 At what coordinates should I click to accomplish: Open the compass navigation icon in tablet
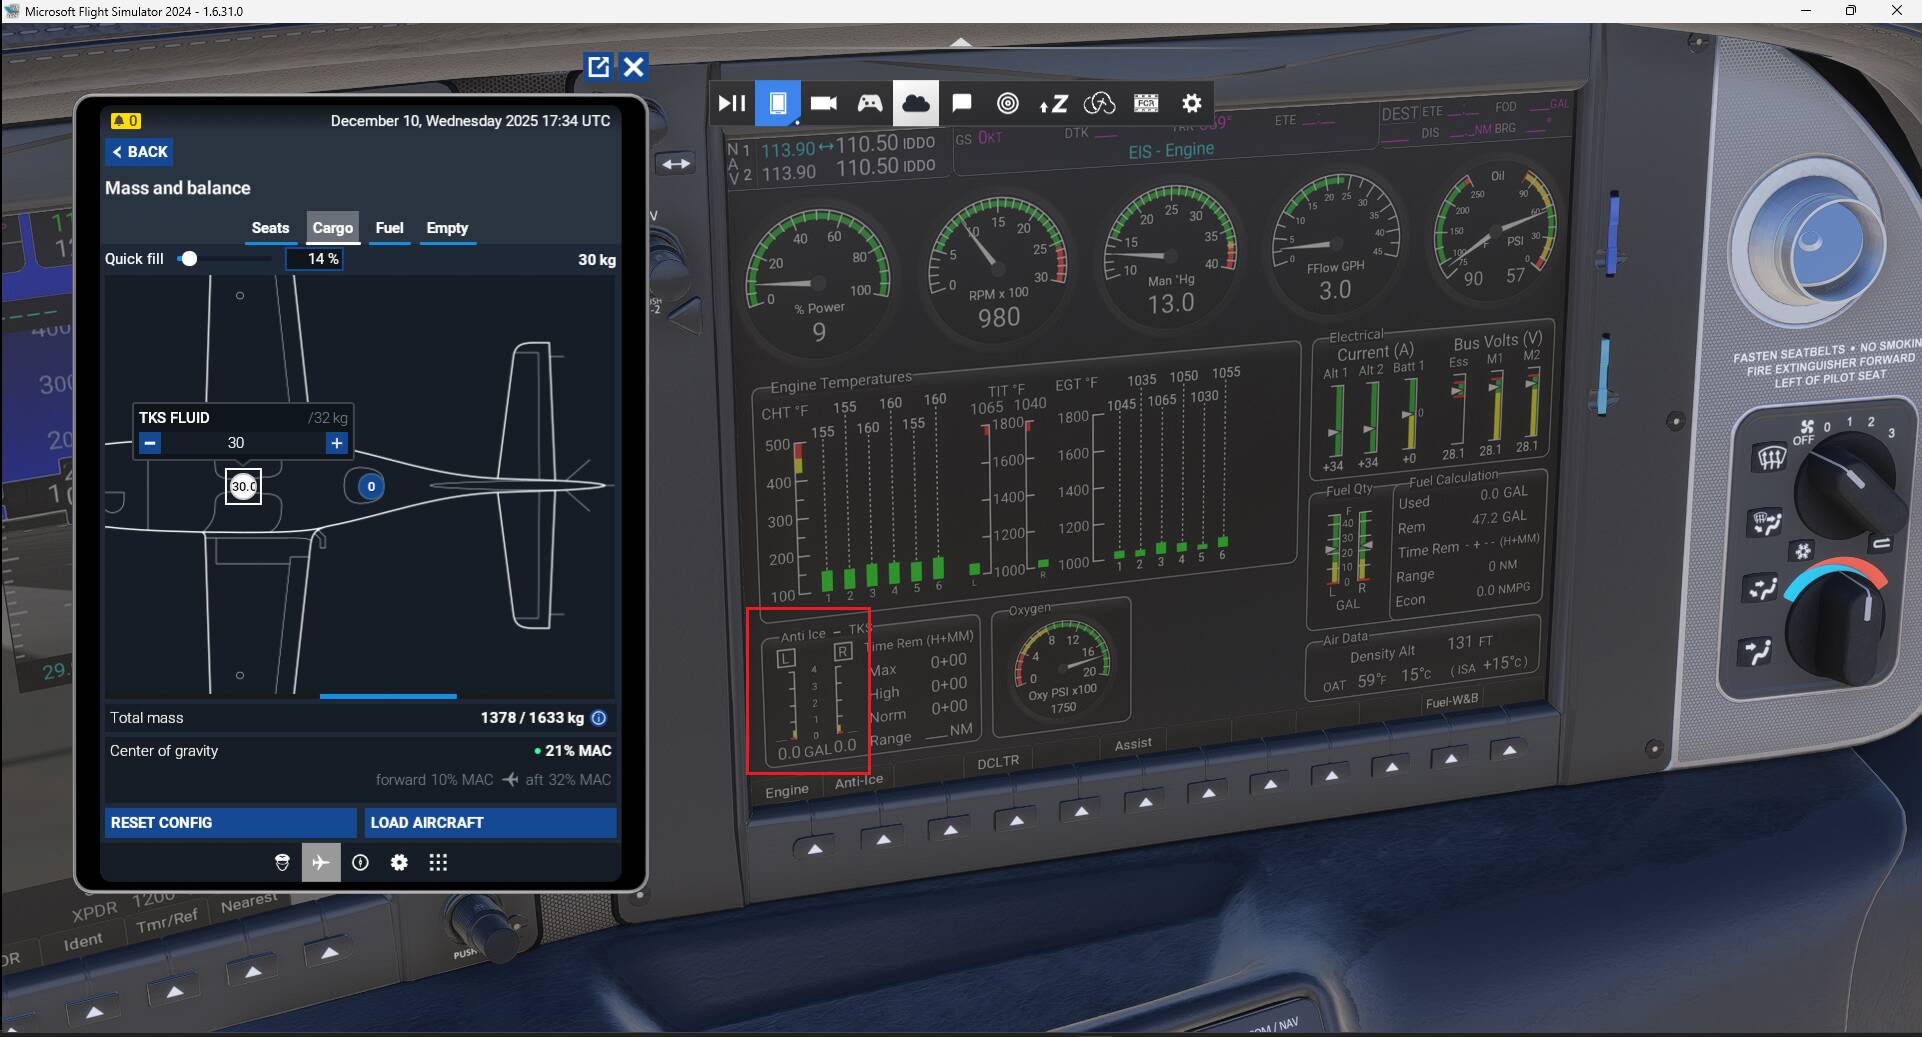[360, 862]
